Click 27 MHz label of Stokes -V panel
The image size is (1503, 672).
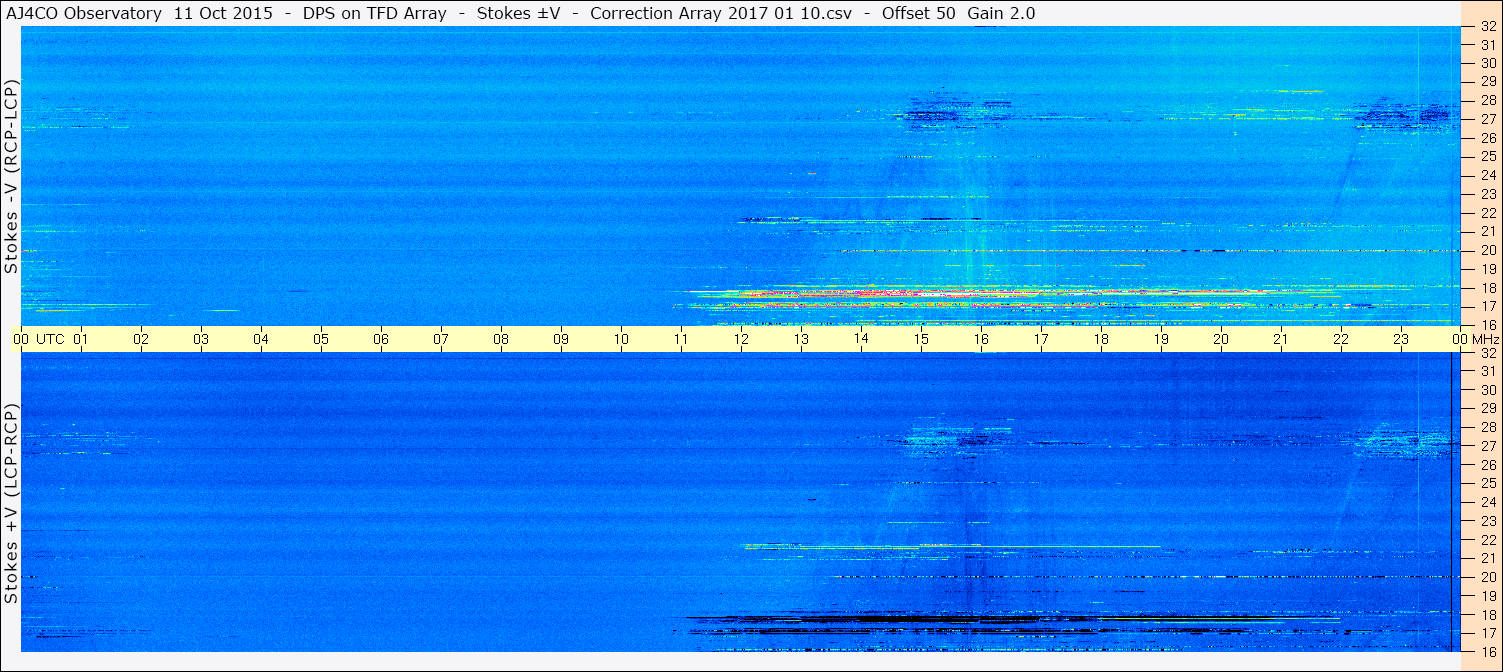click(1488, 119)
